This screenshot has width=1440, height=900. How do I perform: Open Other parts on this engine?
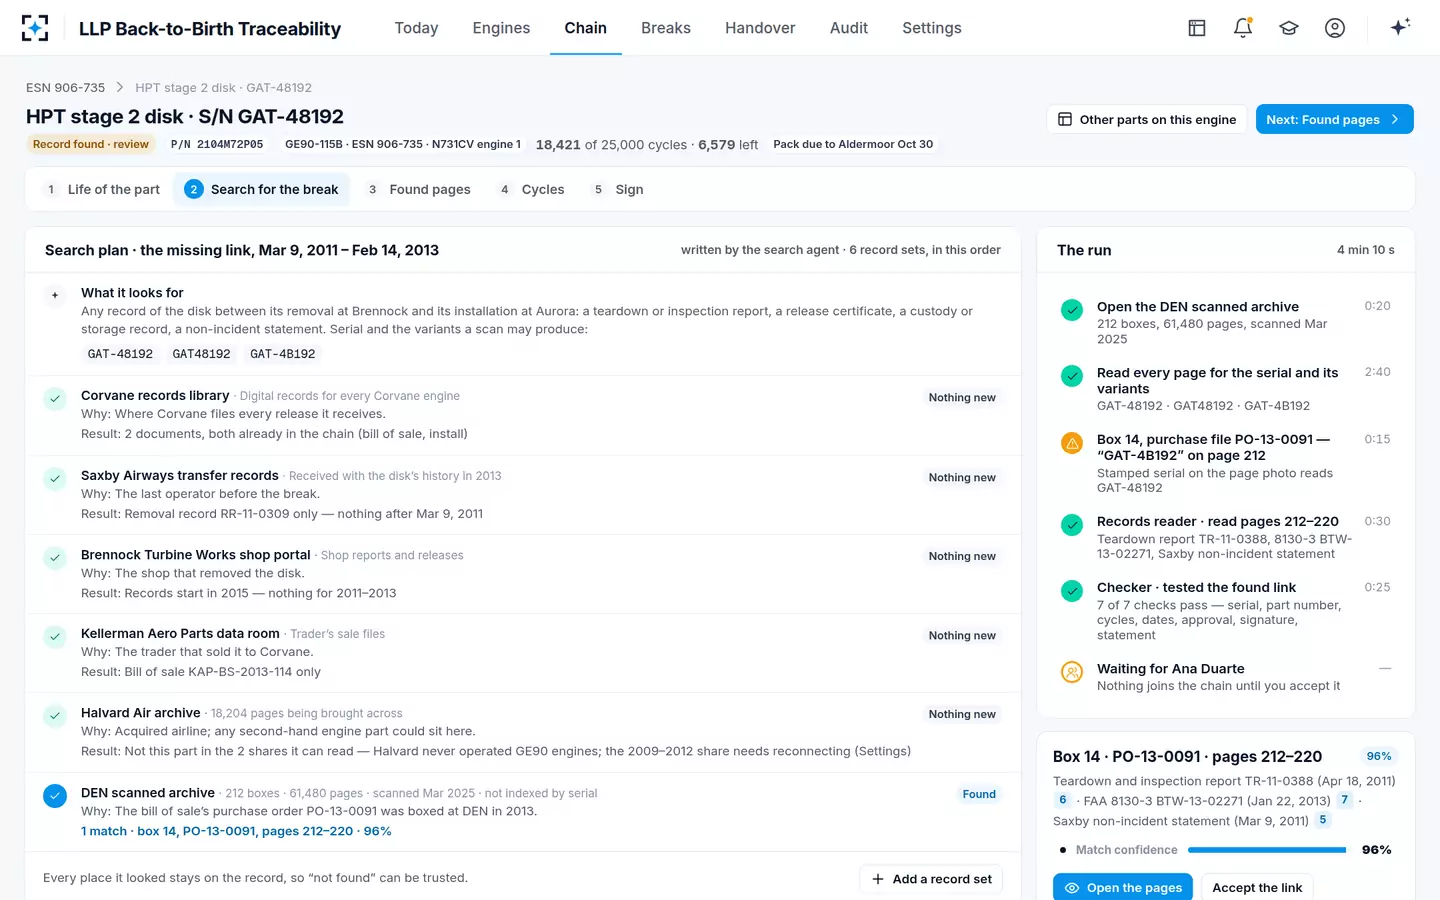click(x=1147, y=119)
